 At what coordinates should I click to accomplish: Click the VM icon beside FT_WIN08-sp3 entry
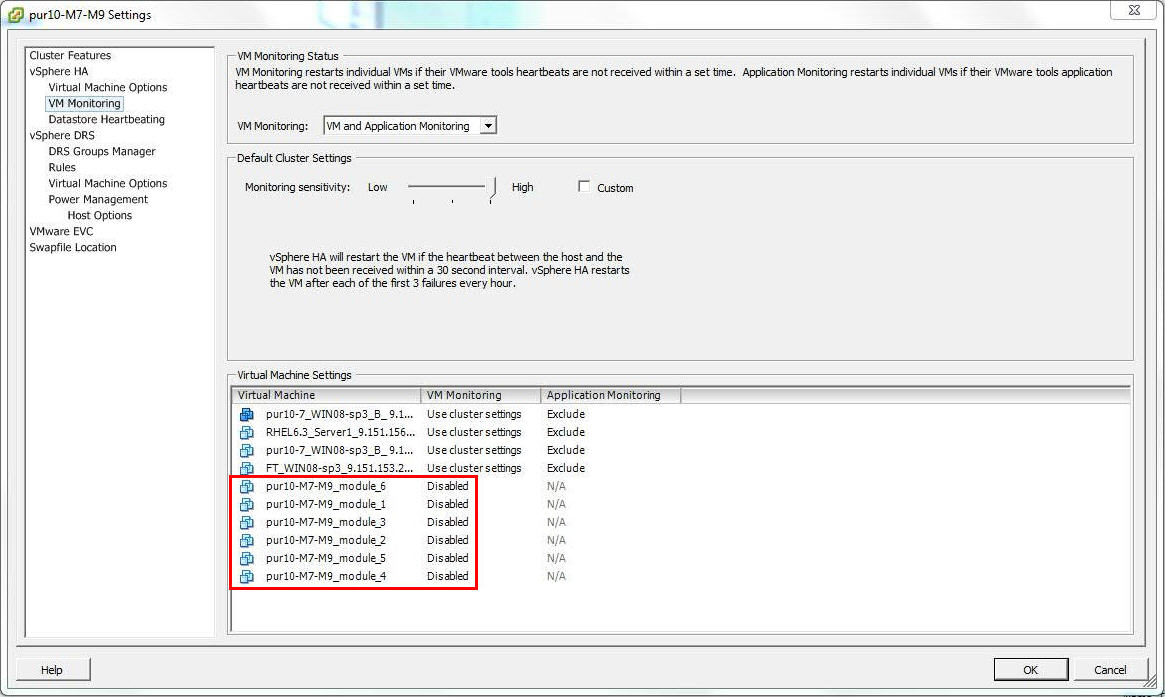(246, 468)
